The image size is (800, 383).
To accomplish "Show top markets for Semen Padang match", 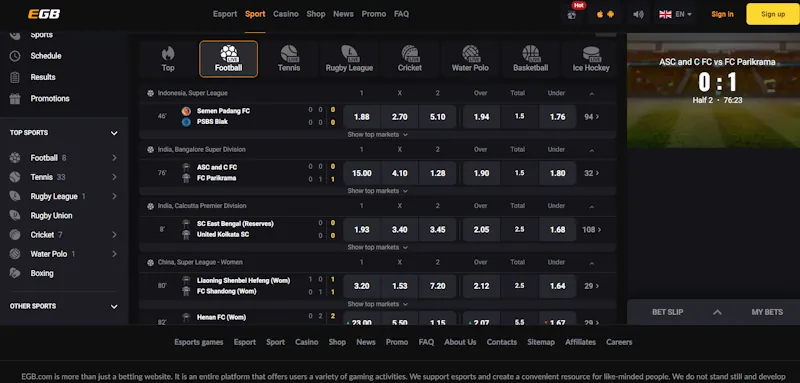I will [378, 135].
